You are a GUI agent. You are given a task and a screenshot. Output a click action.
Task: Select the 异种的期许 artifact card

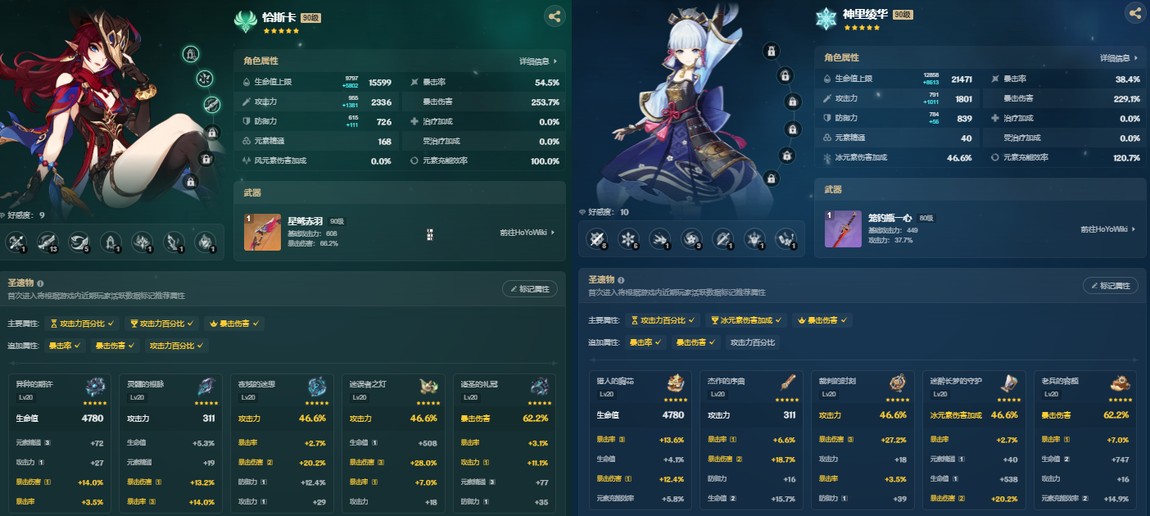60,443
